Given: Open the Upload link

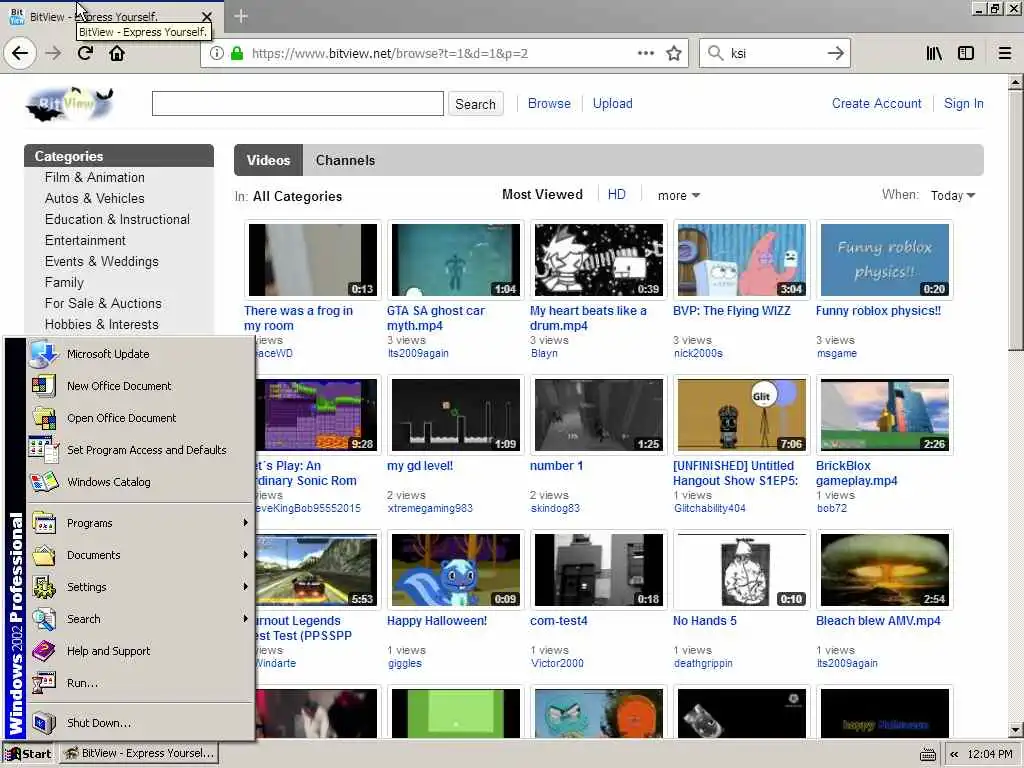Looking at the screenshot, I should pos(613,103).
